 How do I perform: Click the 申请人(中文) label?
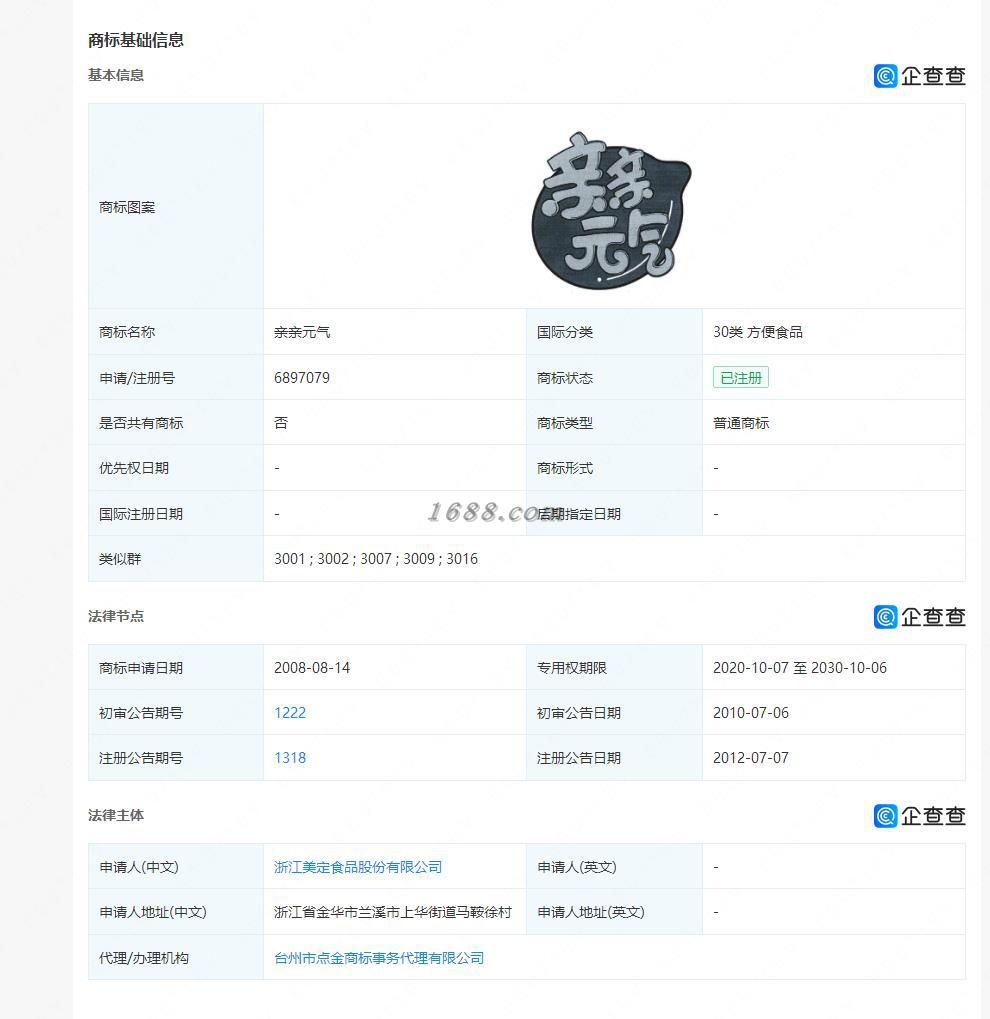coord(138,867)
